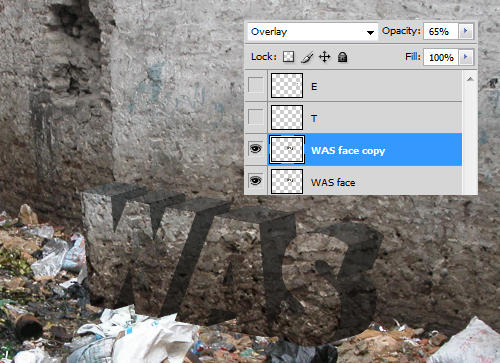Select the layer named T

point(314,118)
